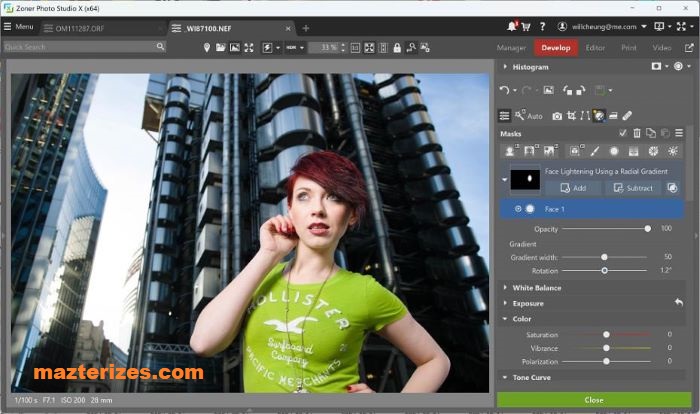This screenshot has width=700, height=414.
Task: Click the Subtract mask button
Action: click(633, 188)
